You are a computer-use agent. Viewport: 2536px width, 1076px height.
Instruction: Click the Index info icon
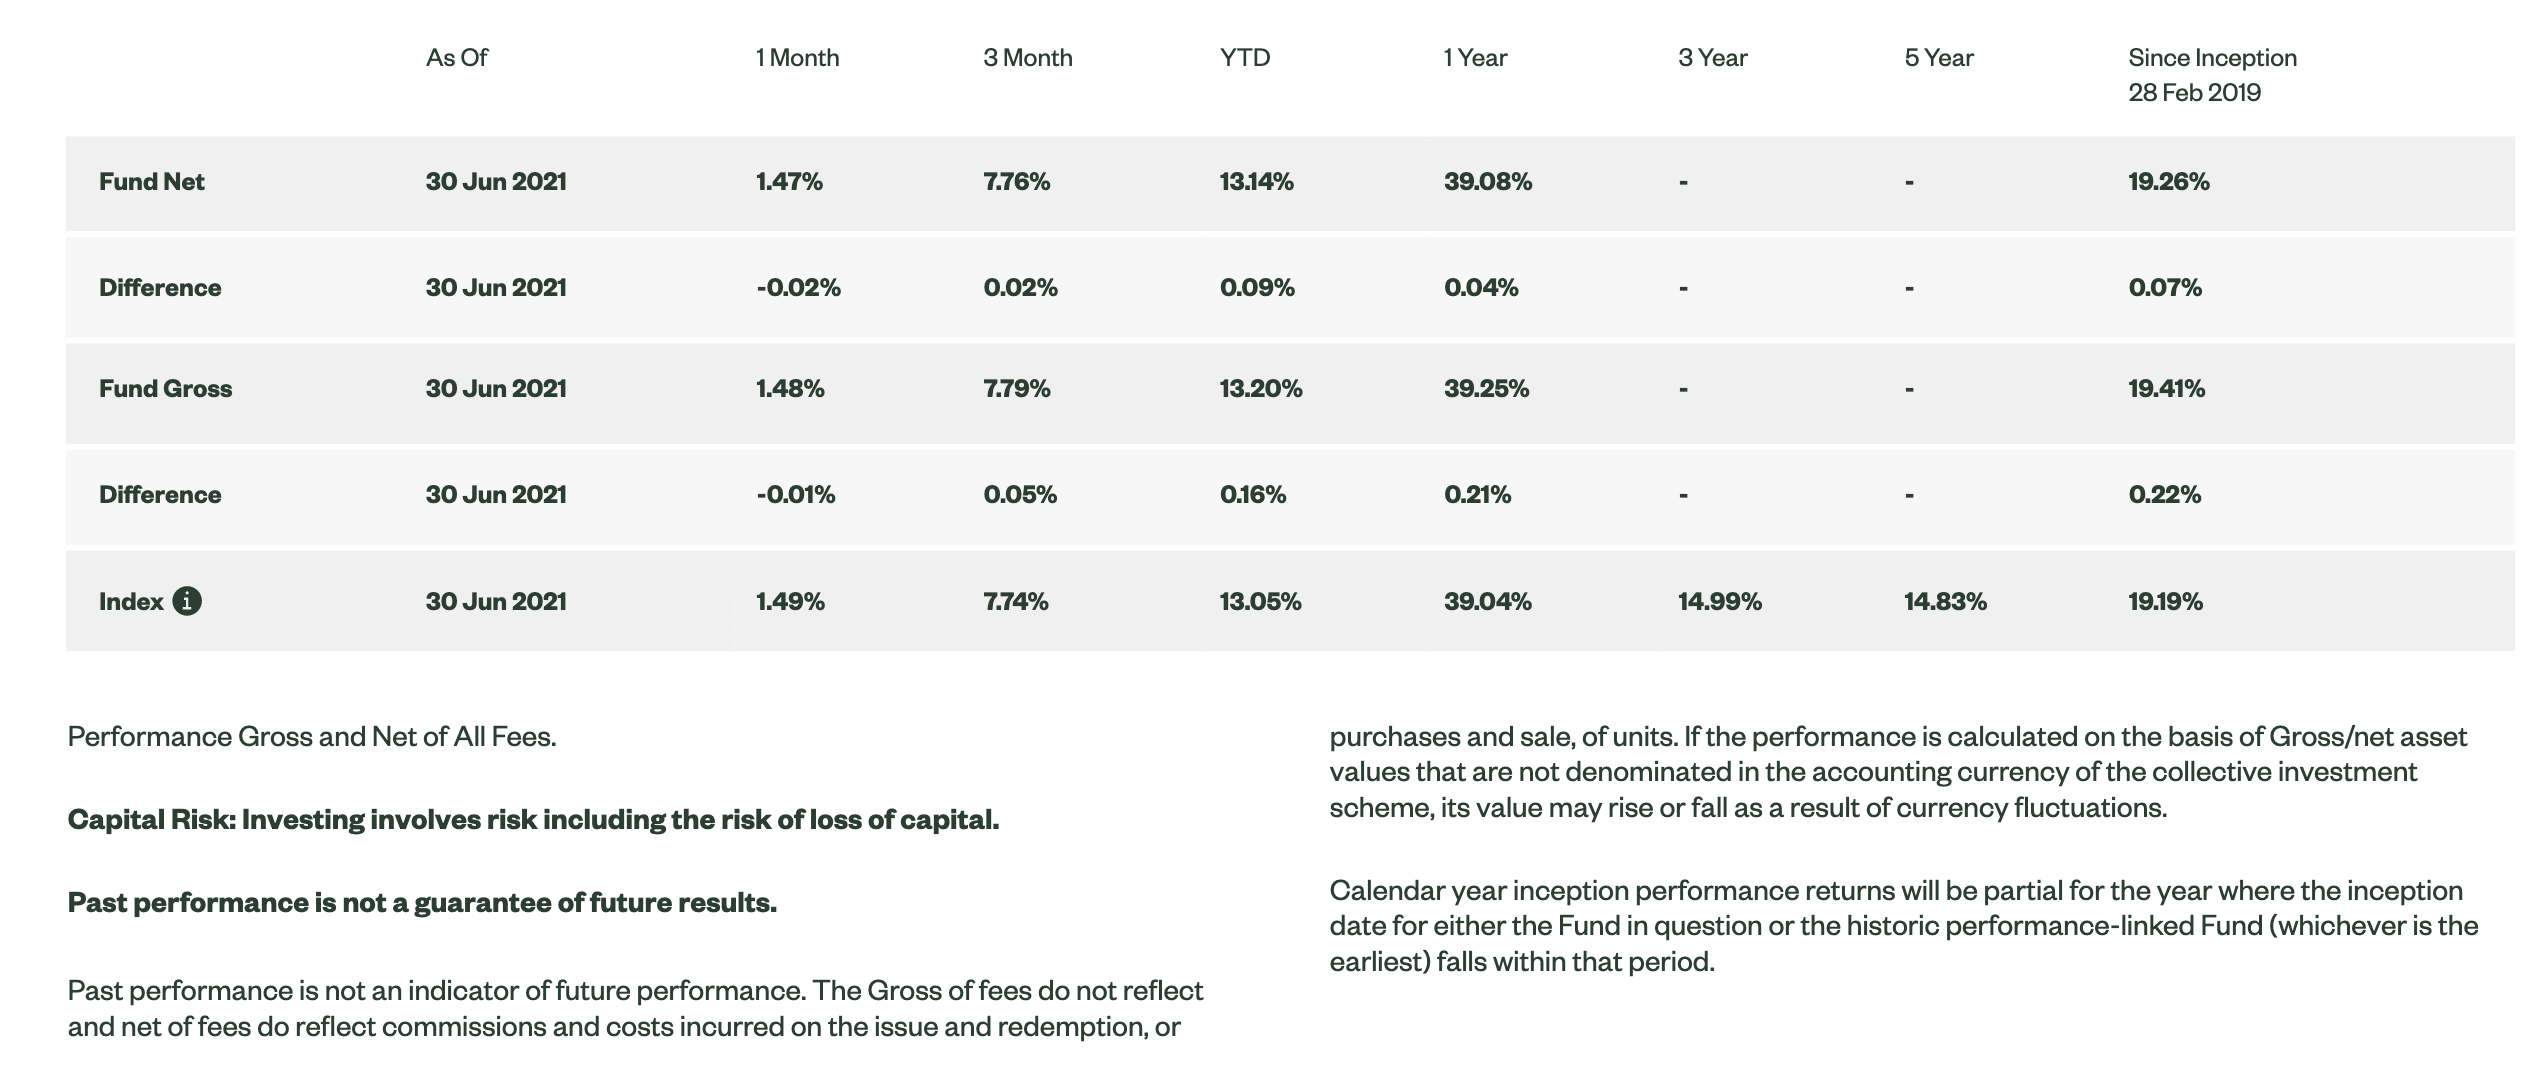tap(187, 601)
